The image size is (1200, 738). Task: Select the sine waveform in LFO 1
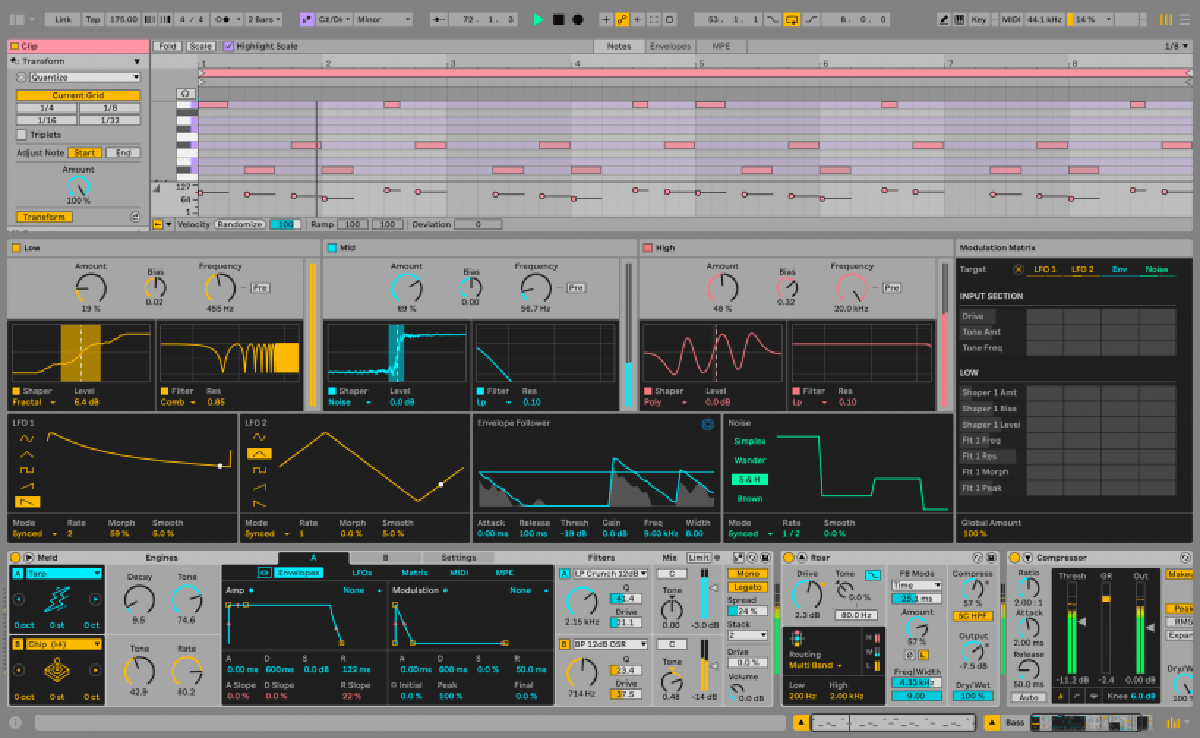[27, 437]
